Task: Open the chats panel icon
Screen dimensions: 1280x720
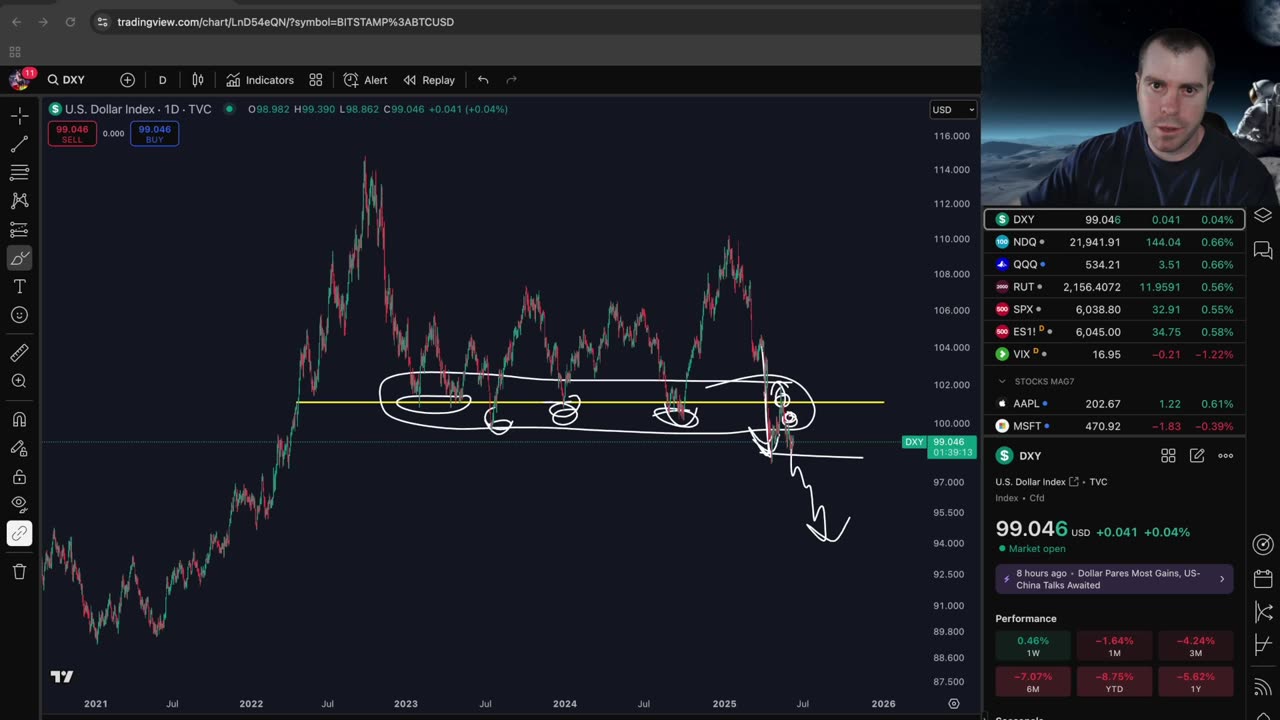Action: click(1263, 250)
